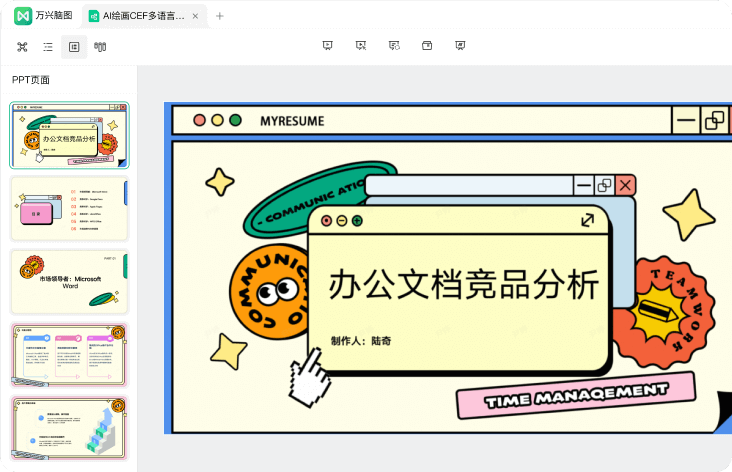The image size is (732, 472).
Task: Switch to the kanban board view icon
Action: pyautogui.click(x=100, y=47)
